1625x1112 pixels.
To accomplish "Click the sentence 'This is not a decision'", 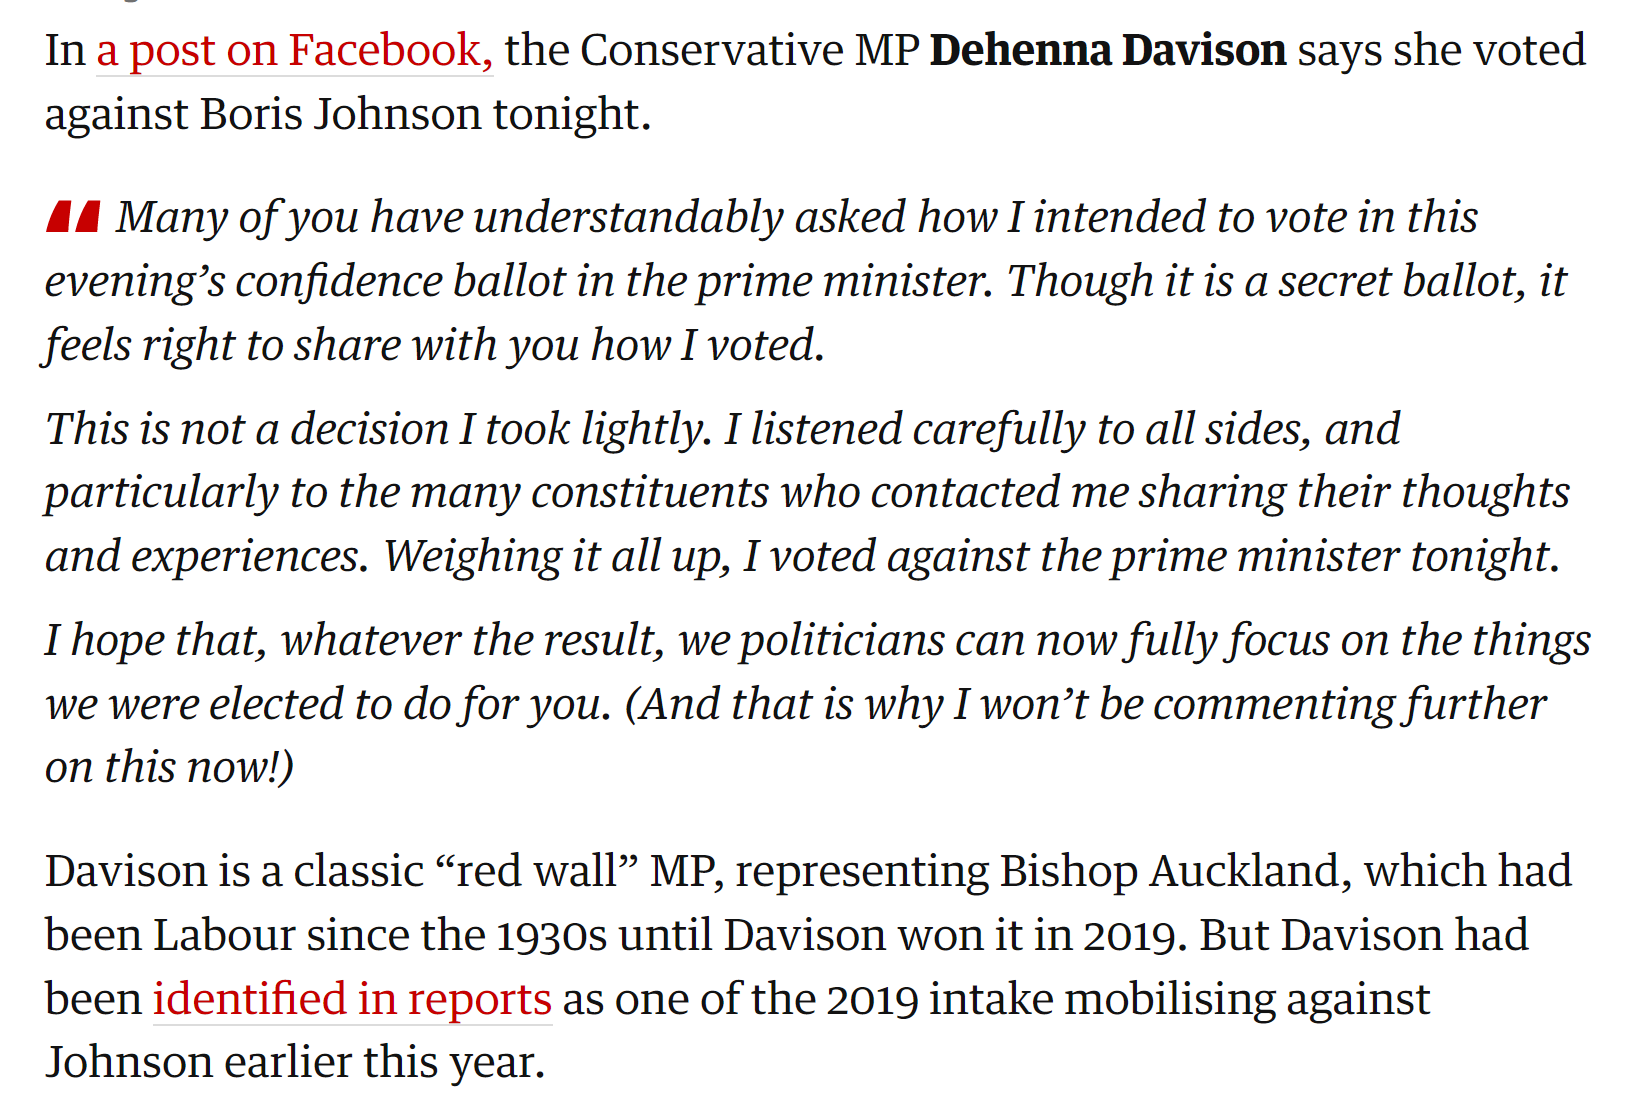I will coord(378,430).
